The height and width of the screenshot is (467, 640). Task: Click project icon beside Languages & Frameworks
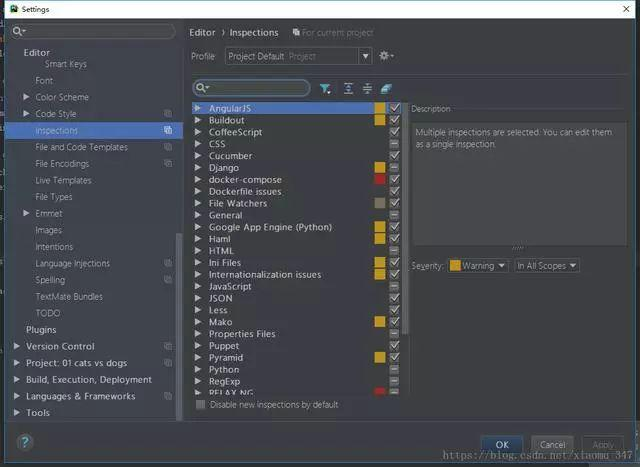click(168, 396)
